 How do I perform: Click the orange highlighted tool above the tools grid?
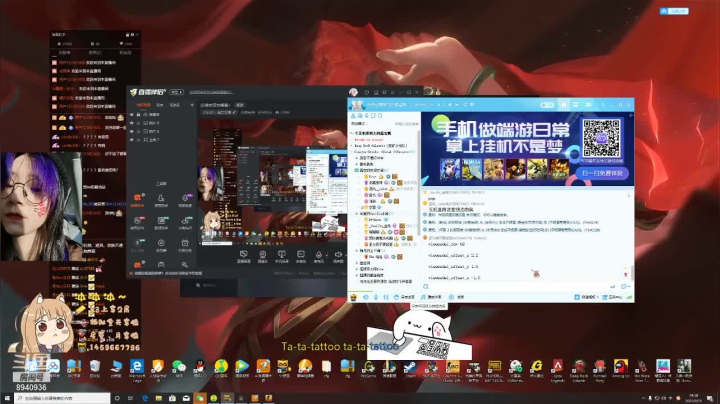tap(137, 198)
